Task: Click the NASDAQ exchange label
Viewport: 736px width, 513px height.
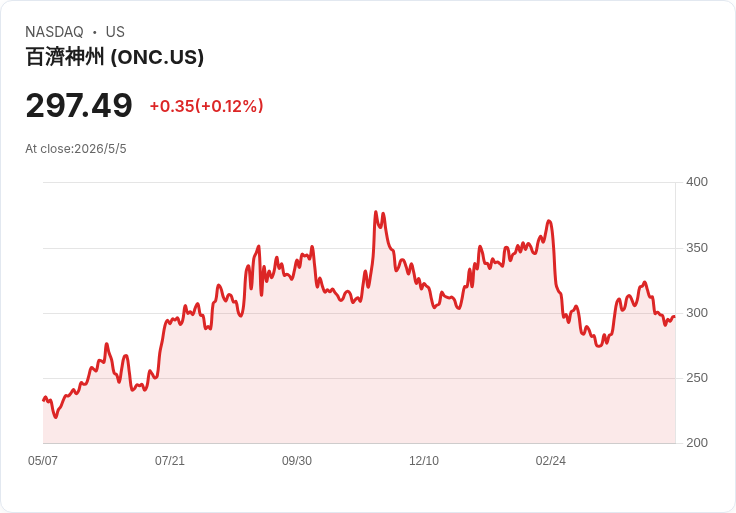Action: 54,32
